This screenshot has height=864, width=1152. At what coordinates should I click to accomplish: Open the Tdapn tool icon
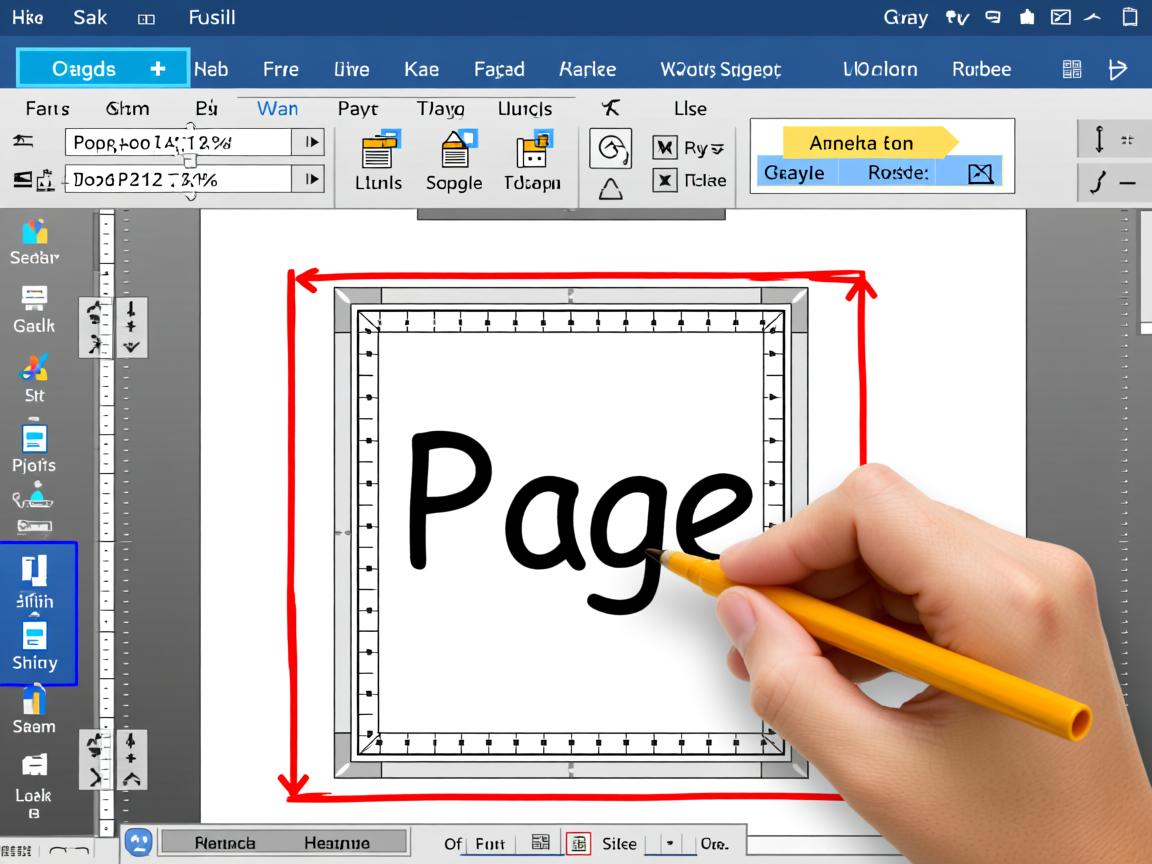(532, 150)
